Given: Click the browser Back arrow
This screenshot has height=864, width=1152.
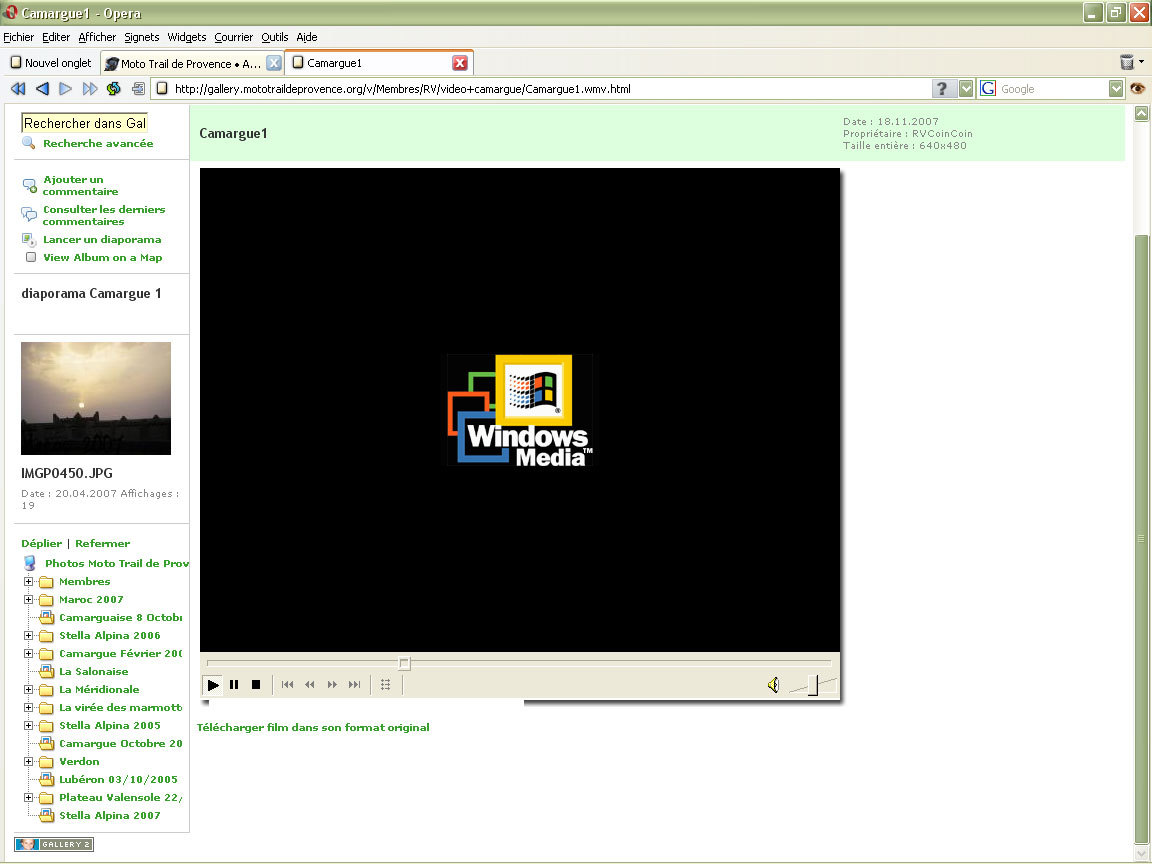Looking at the screenshot, I should click(x=42, y=89).
